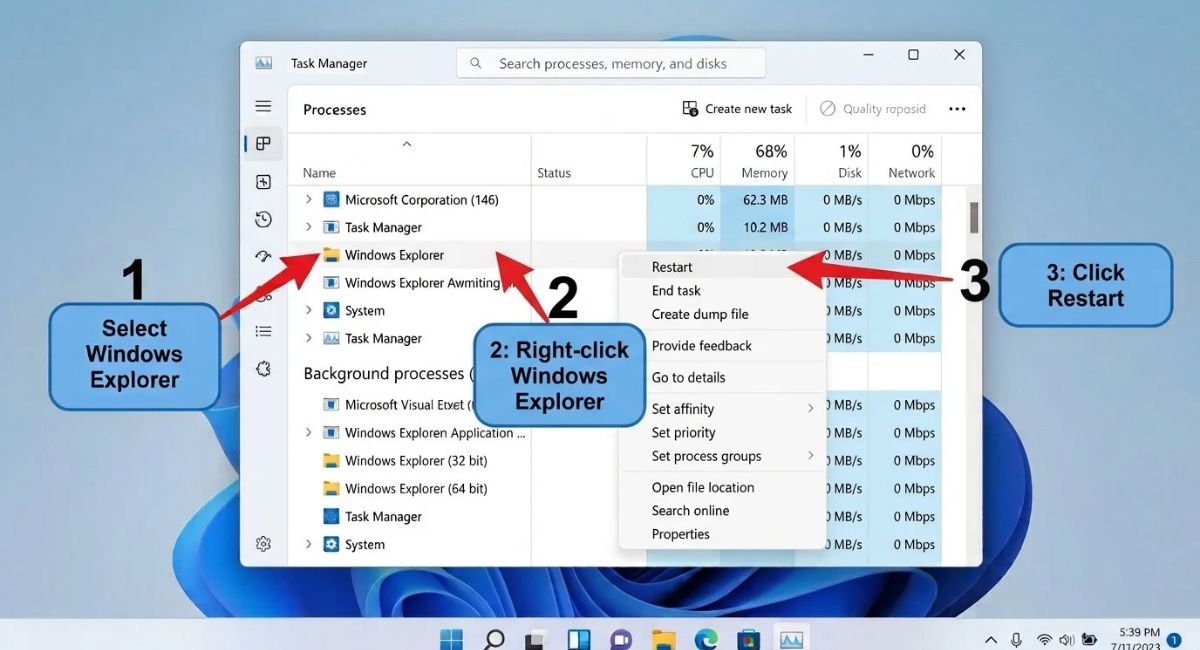Click the Wi-Fi icon in system tray
The height and width of the screenshot is (650, 1200).
(x=1044, y=639)
